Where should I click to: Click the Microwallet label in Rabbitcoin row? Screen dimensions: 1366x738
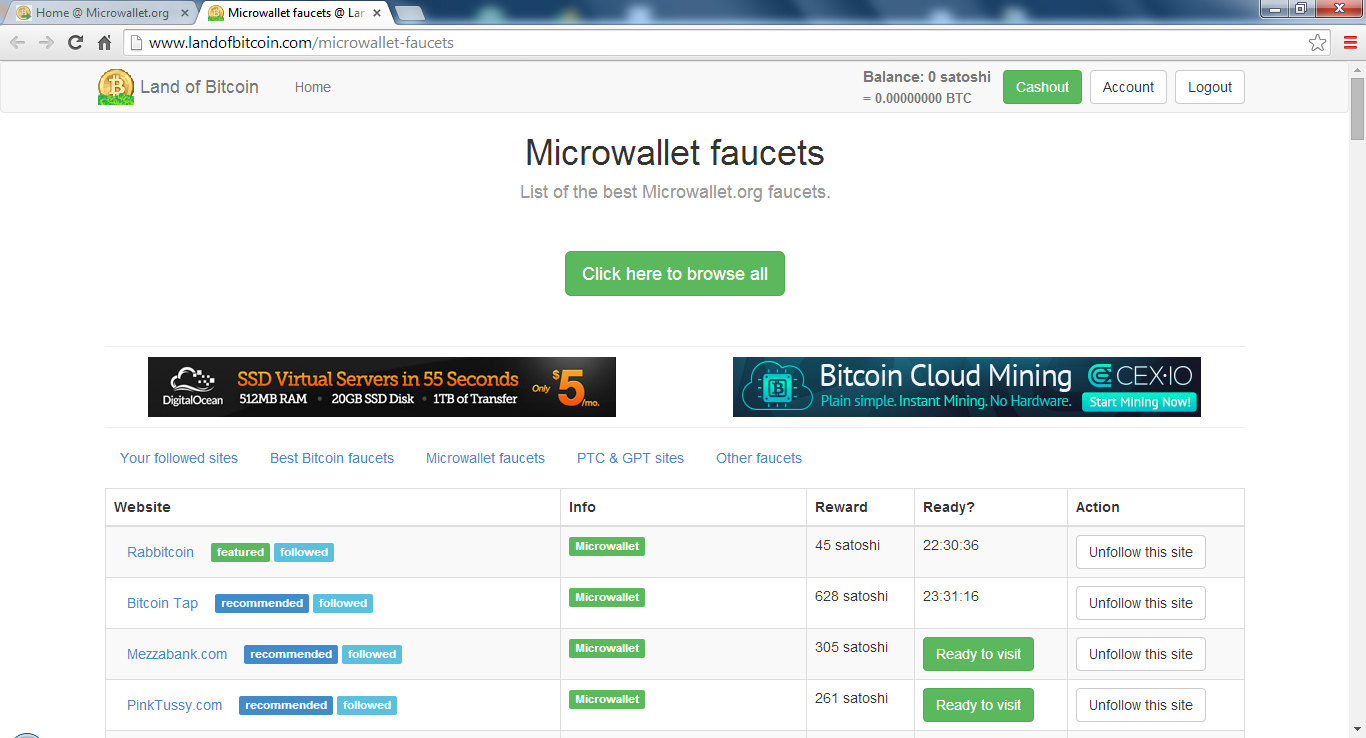[x=607, y=546]
